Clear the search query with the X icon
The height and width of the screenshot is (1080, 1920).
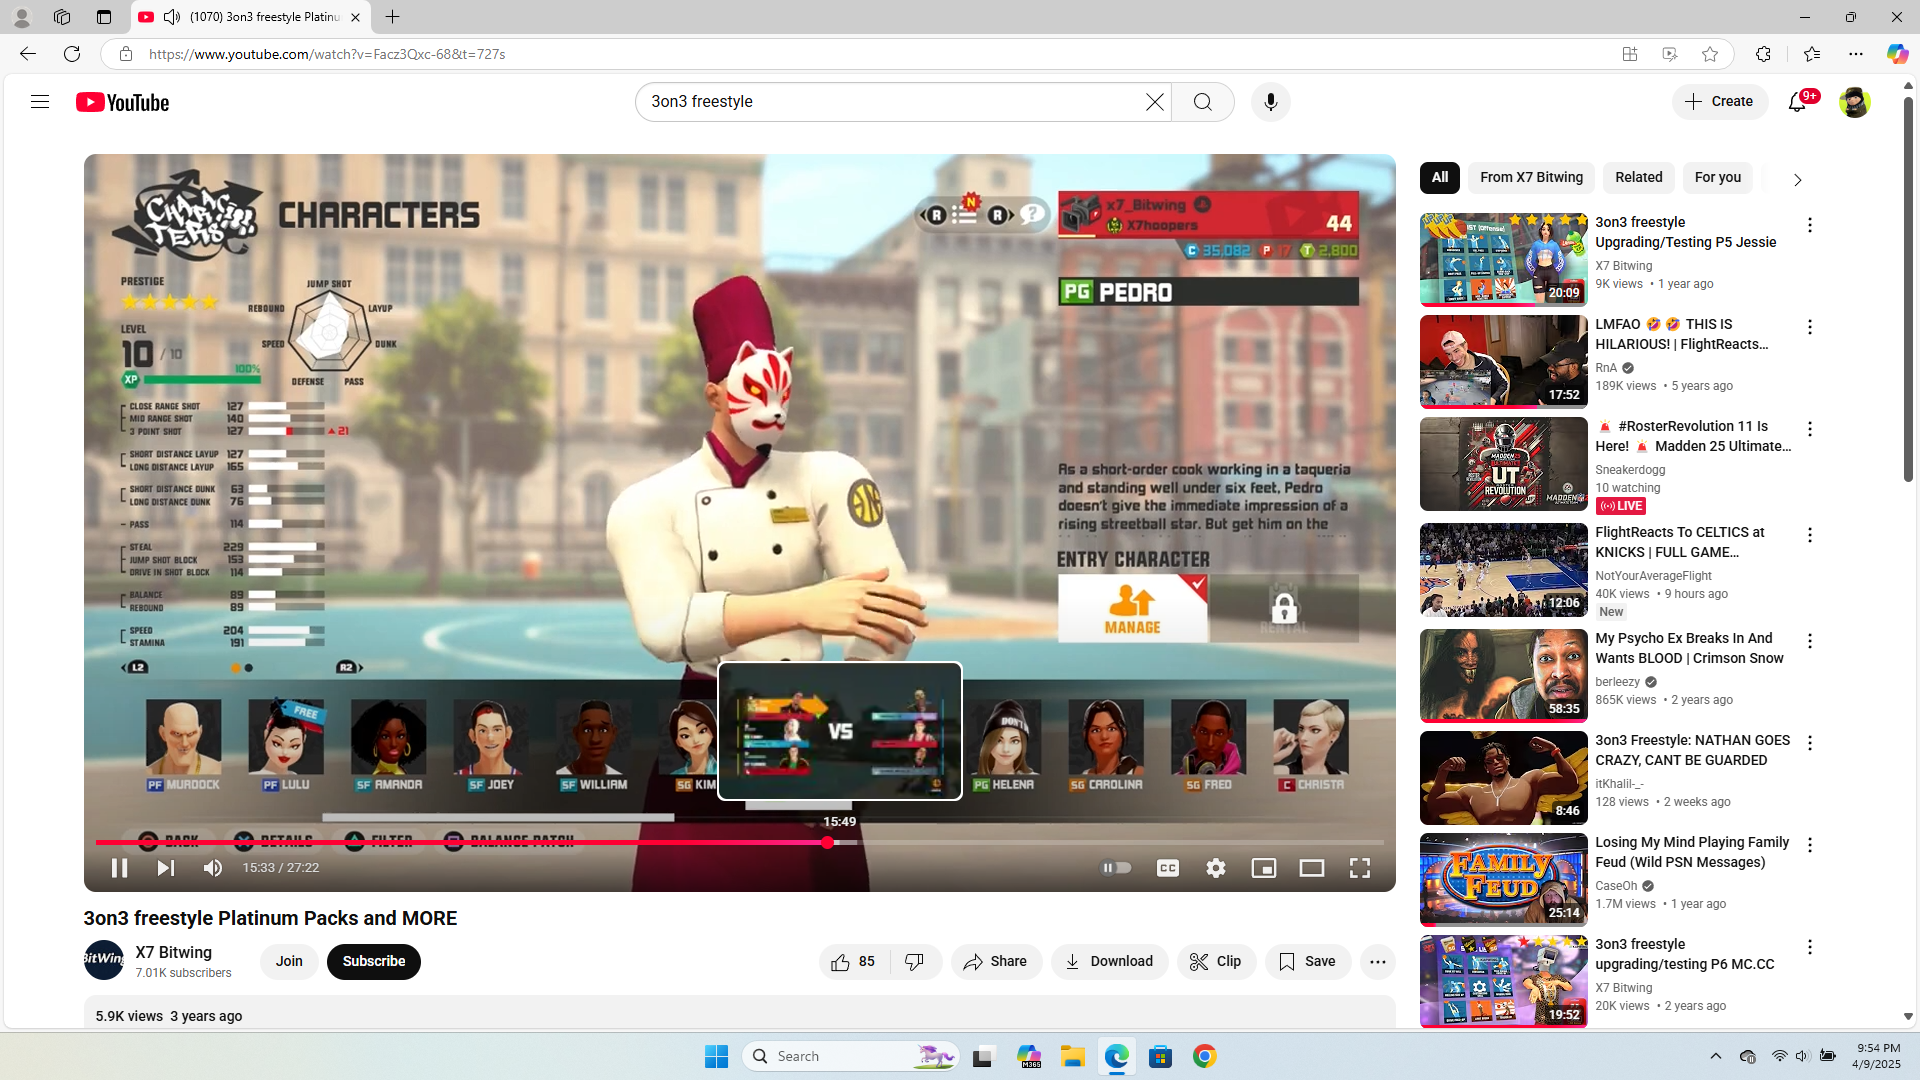pos(1154,102)
